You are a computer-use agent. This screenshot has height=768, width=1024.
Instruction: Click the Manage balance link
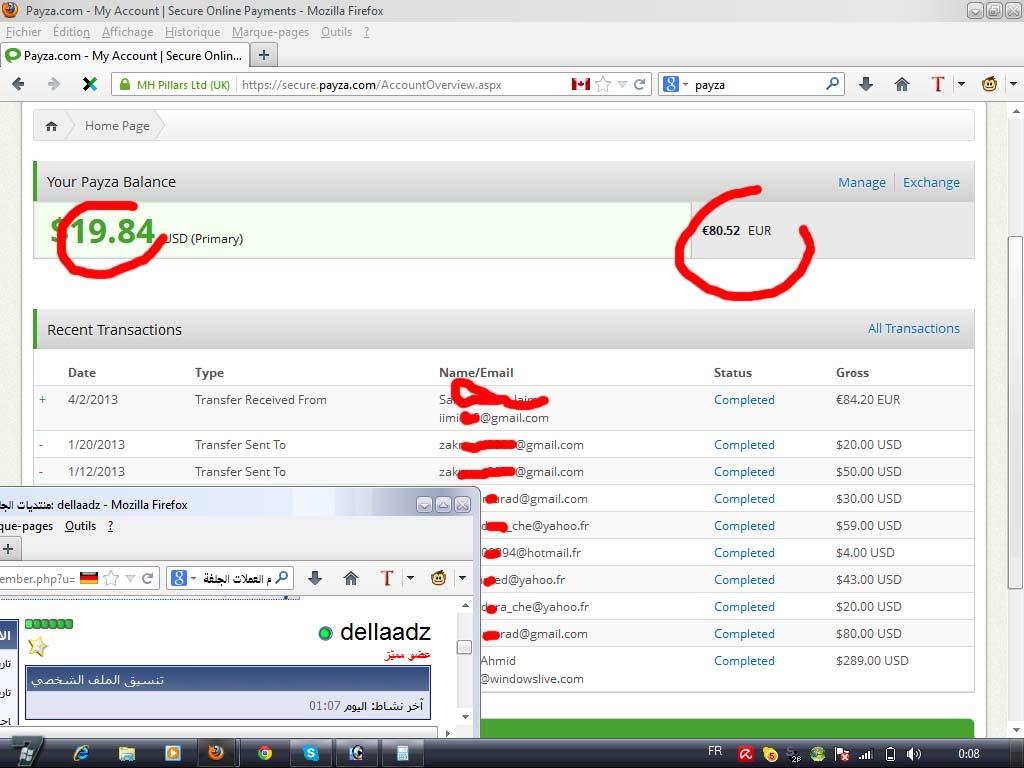tap(862, 182)
